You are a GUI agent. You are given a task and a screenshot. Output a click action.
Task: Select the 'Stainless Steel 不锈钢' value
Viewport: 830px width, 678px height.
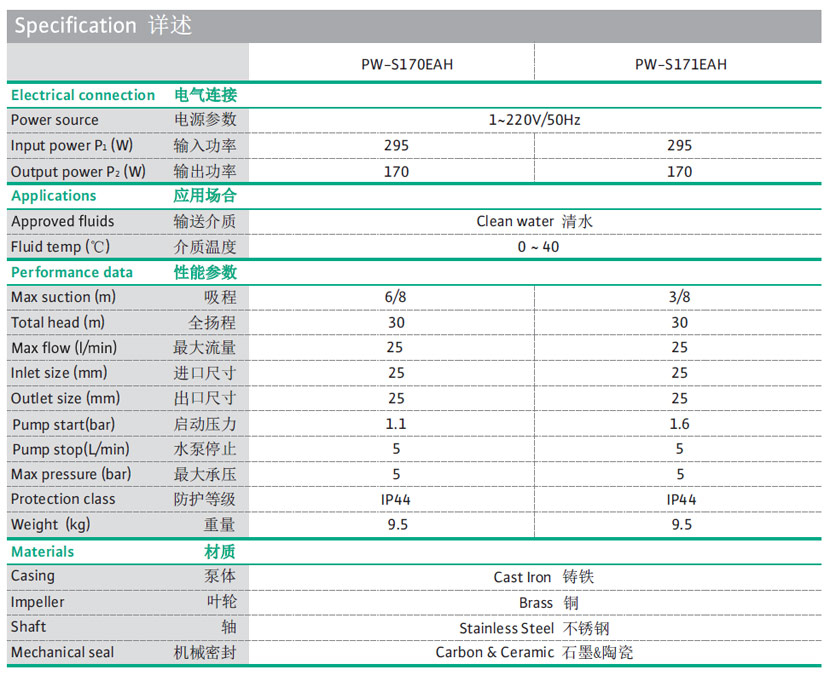pos(534,628)
